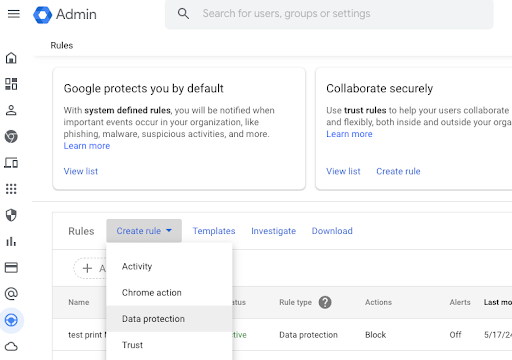
Task: Select Trust from Create rule menu
Action: [169, 345]
